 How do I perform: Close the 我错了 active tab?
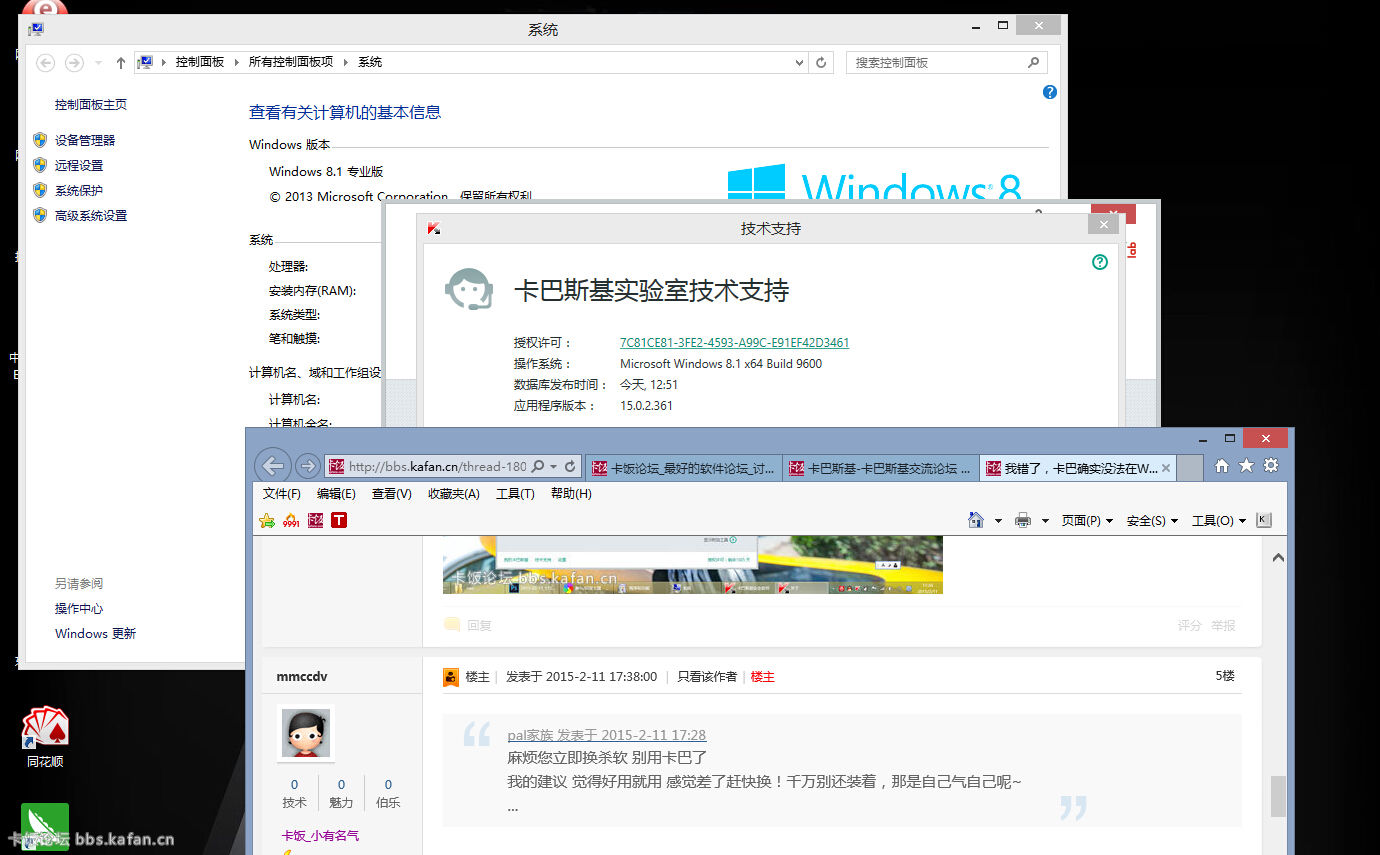(x=1168, y=468)
